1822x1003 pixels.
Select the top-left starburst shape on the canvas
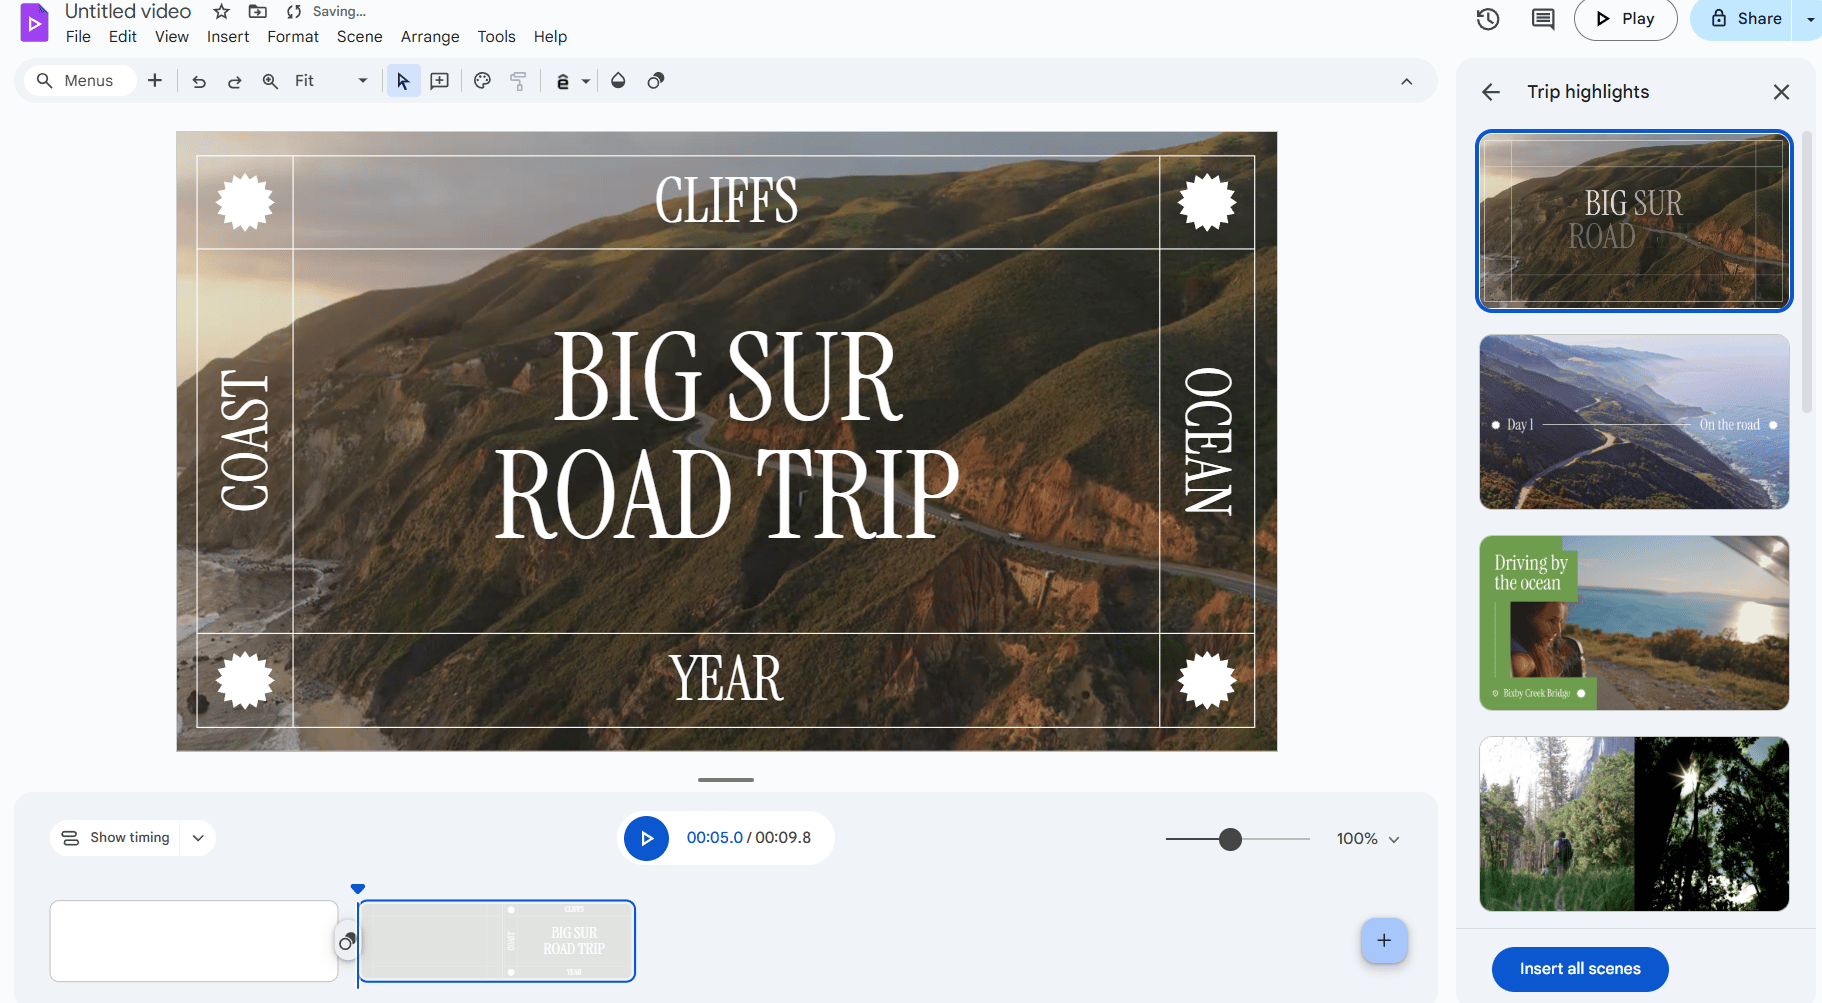(x=245, y=202)
